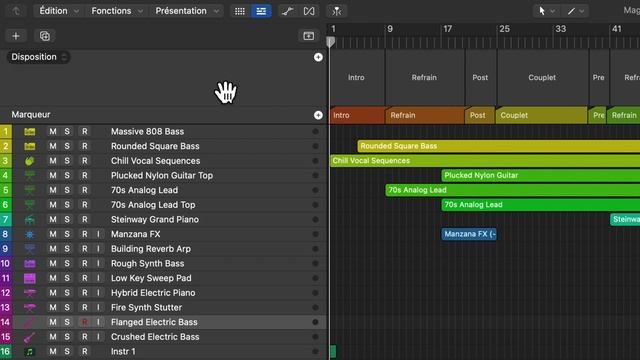Screen dimensions: 640x360
Task: Select the list view icon in toolbar
Action: point(261,11)
